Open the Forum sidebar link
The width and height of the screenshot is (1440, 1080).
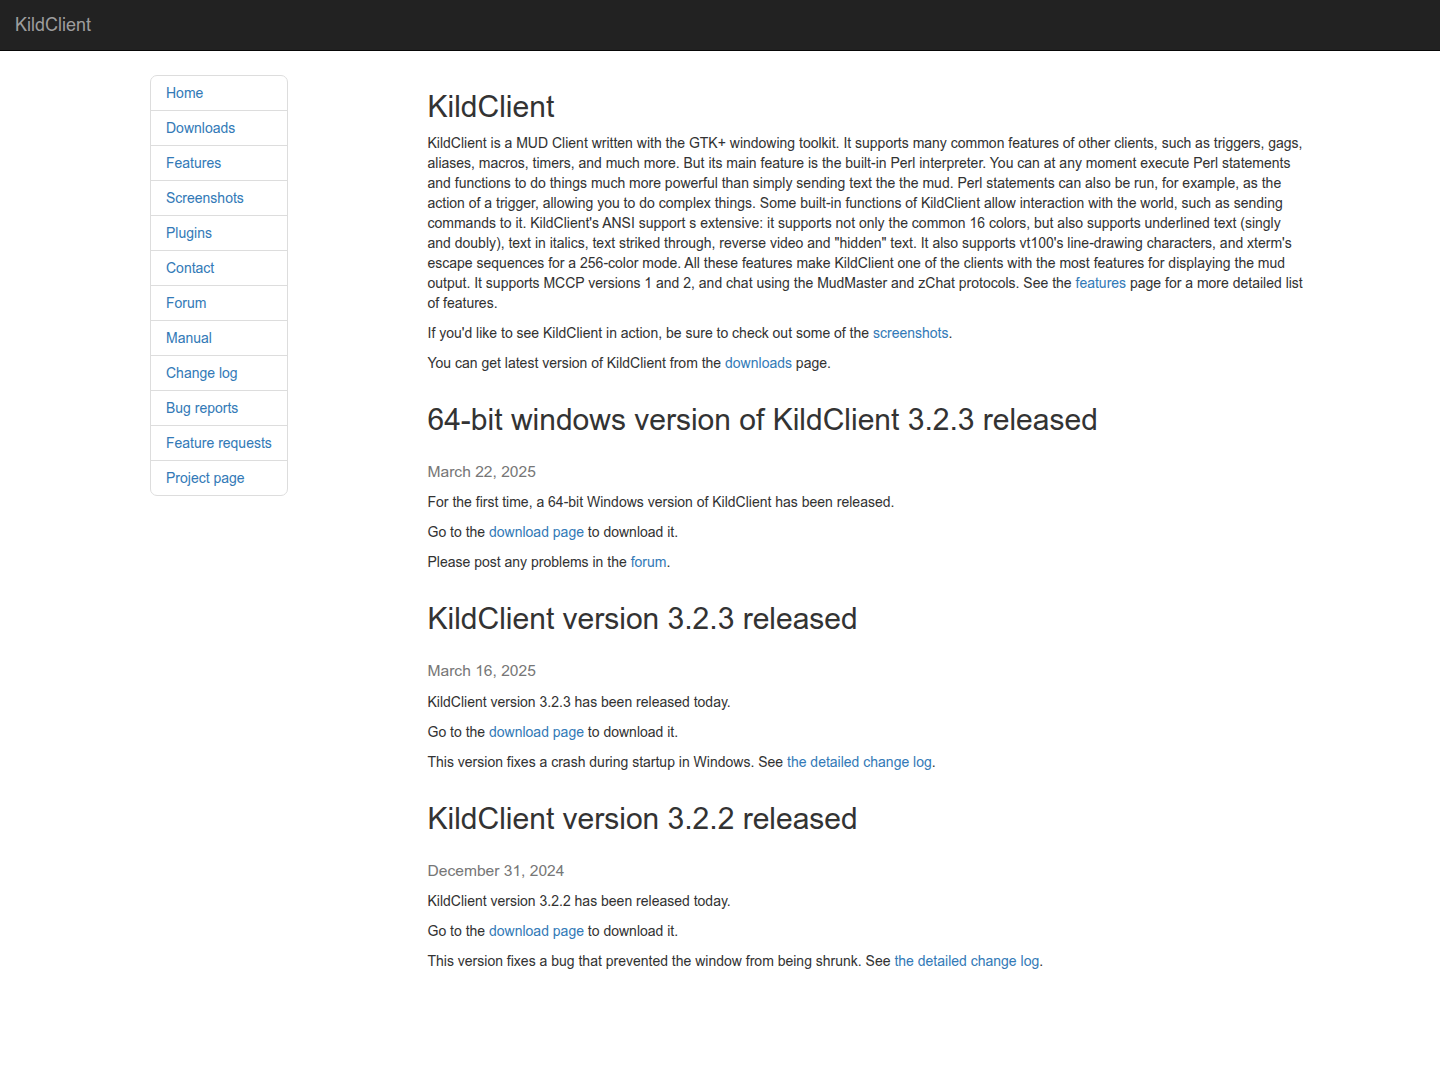[219, 303]
